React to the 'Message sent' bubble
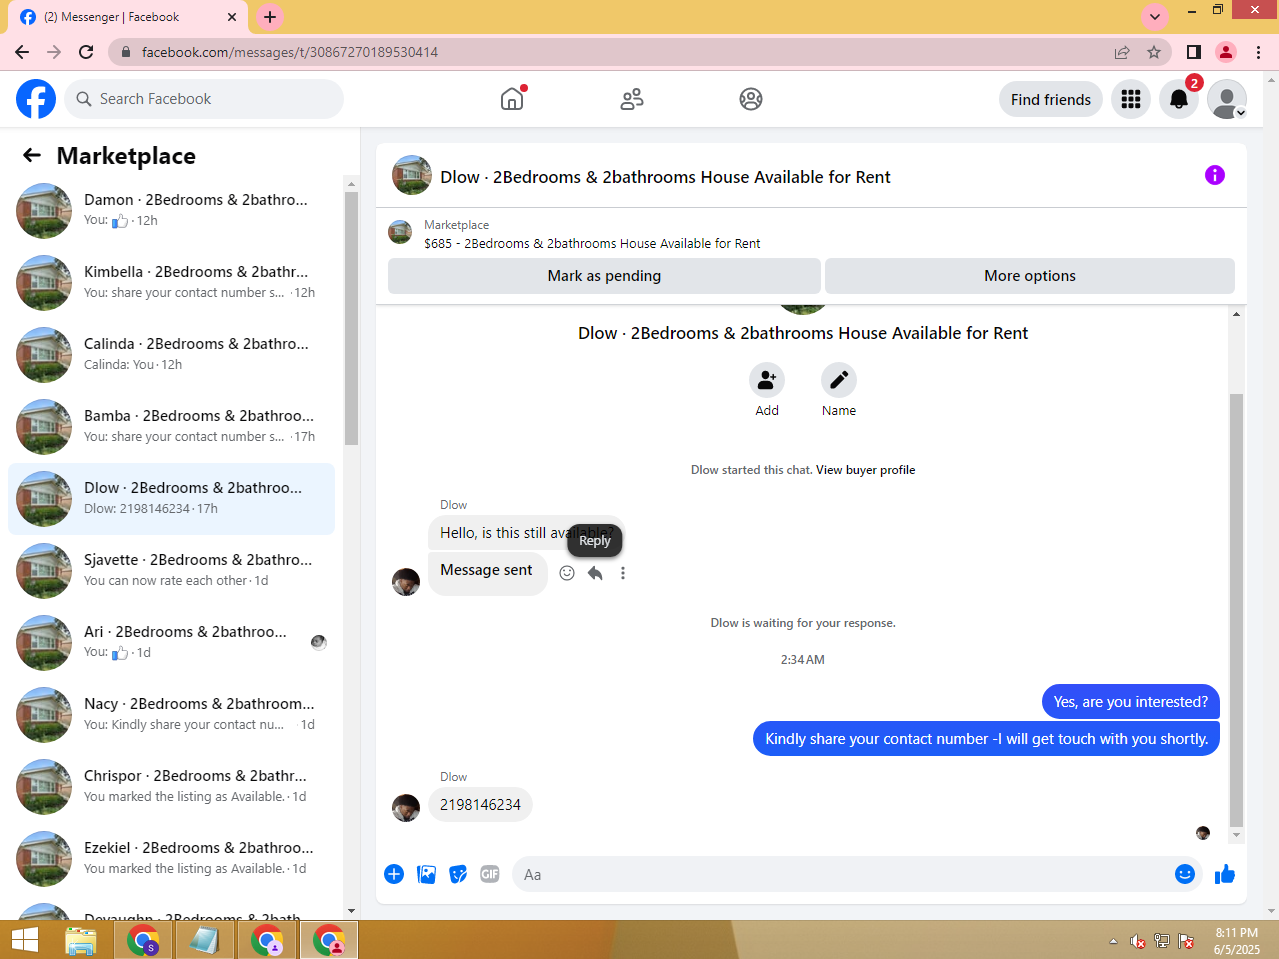1279x959 pixels. tap(567, 573)
